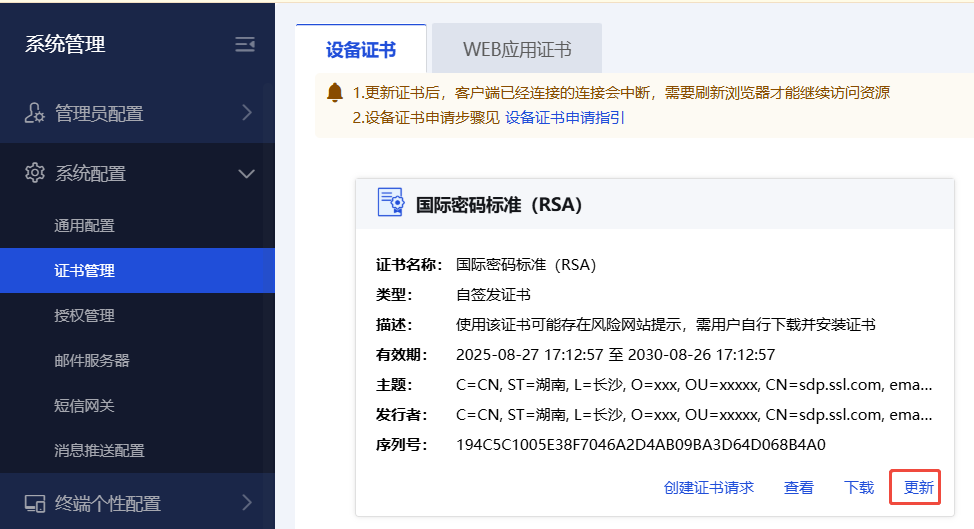Screen dimensions: 974x529
Task: Click 创建证书请求 for the RSA certificate
Action: tap(708, 488)
